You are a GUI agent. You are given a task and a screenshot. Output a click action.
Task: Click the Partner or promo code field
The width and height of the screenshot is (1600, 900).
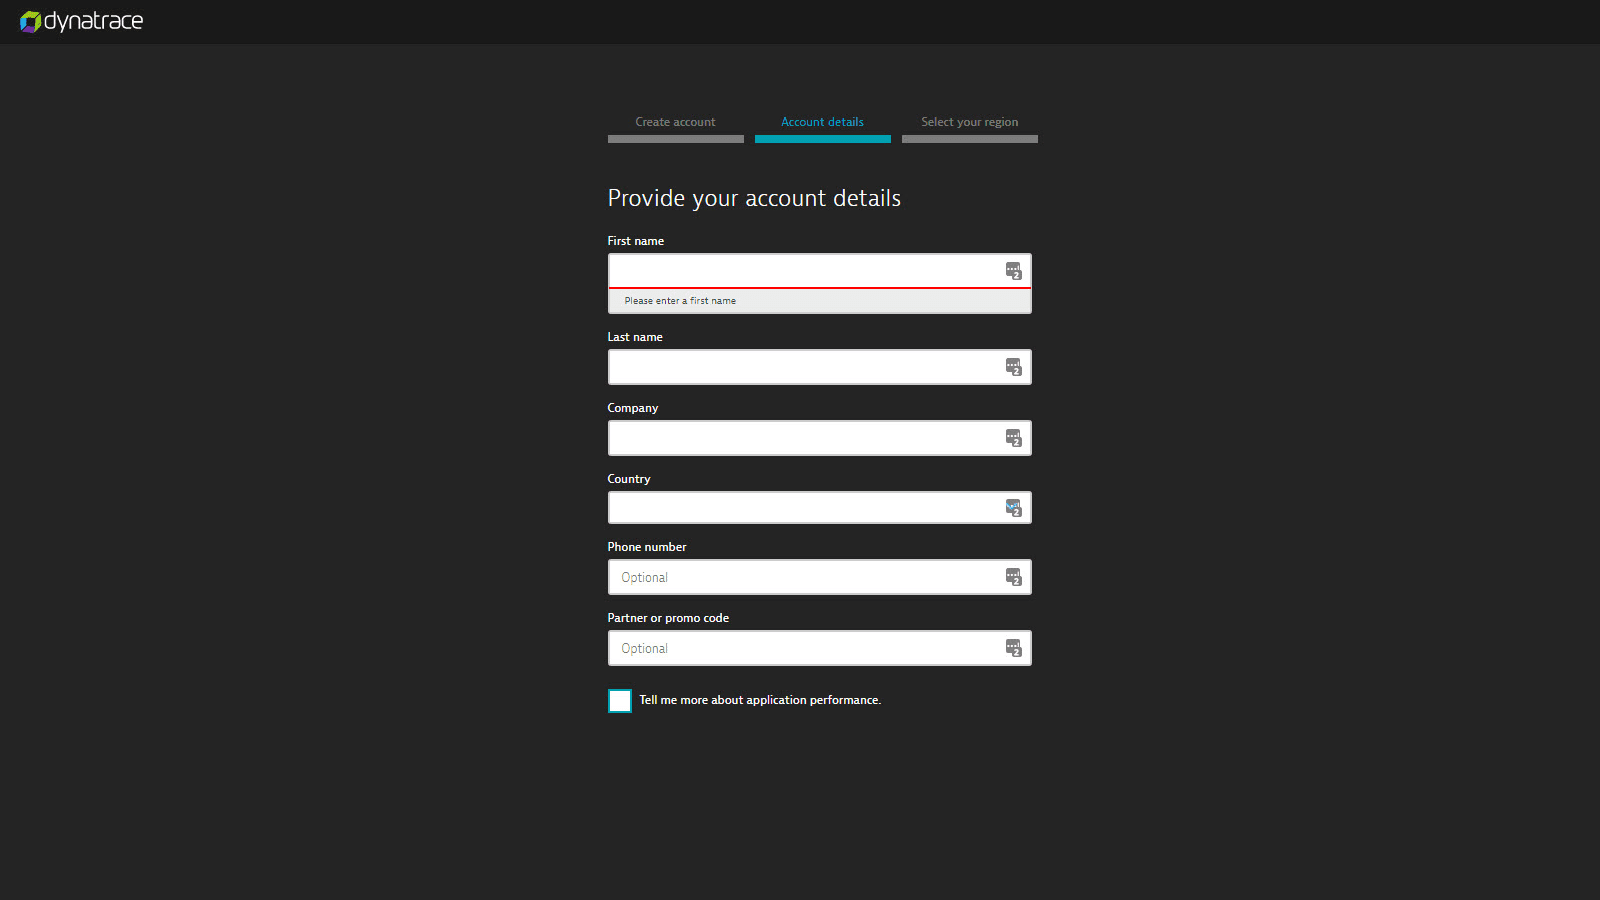pos(800,648)
